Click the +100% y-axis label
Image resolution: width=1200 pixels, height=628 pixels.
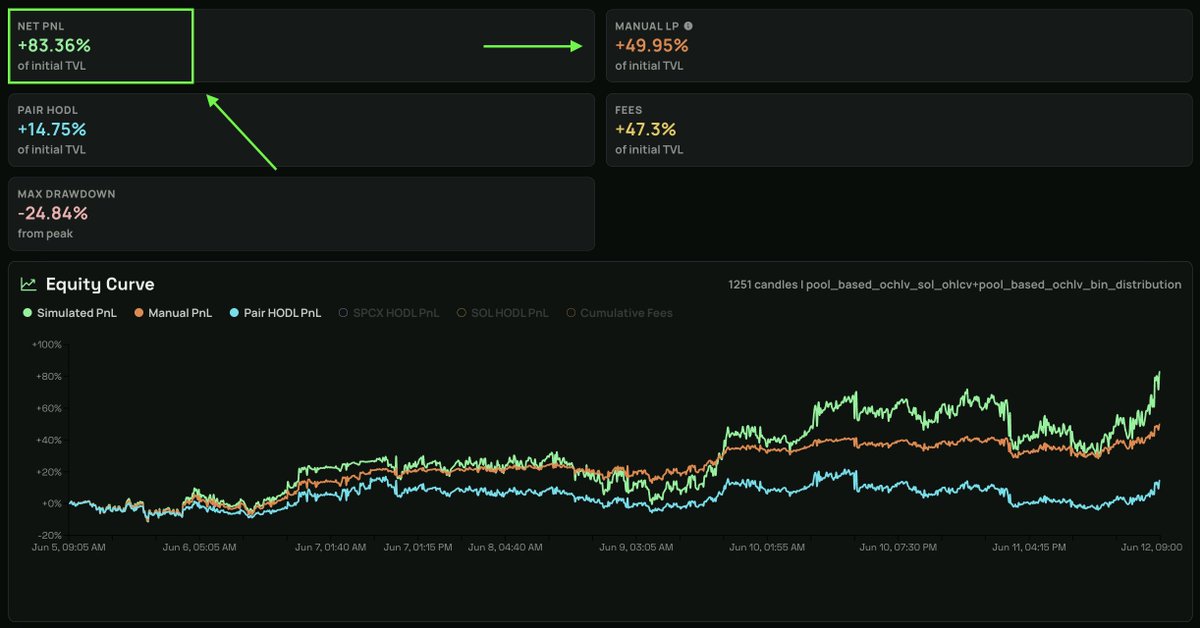tap(46, 344)
